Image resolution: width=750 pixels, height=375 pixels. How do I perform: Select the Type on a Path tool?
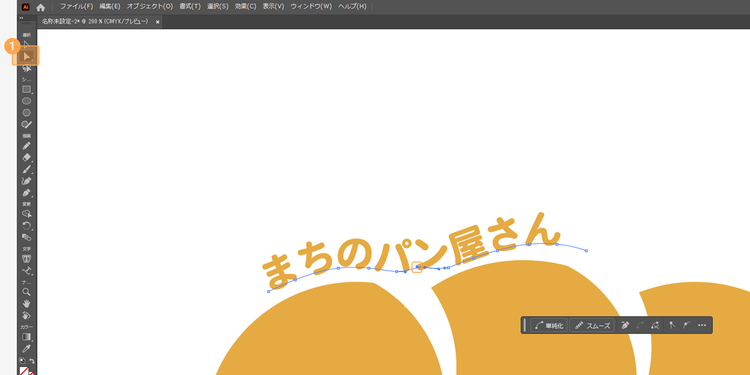point(27,271)
